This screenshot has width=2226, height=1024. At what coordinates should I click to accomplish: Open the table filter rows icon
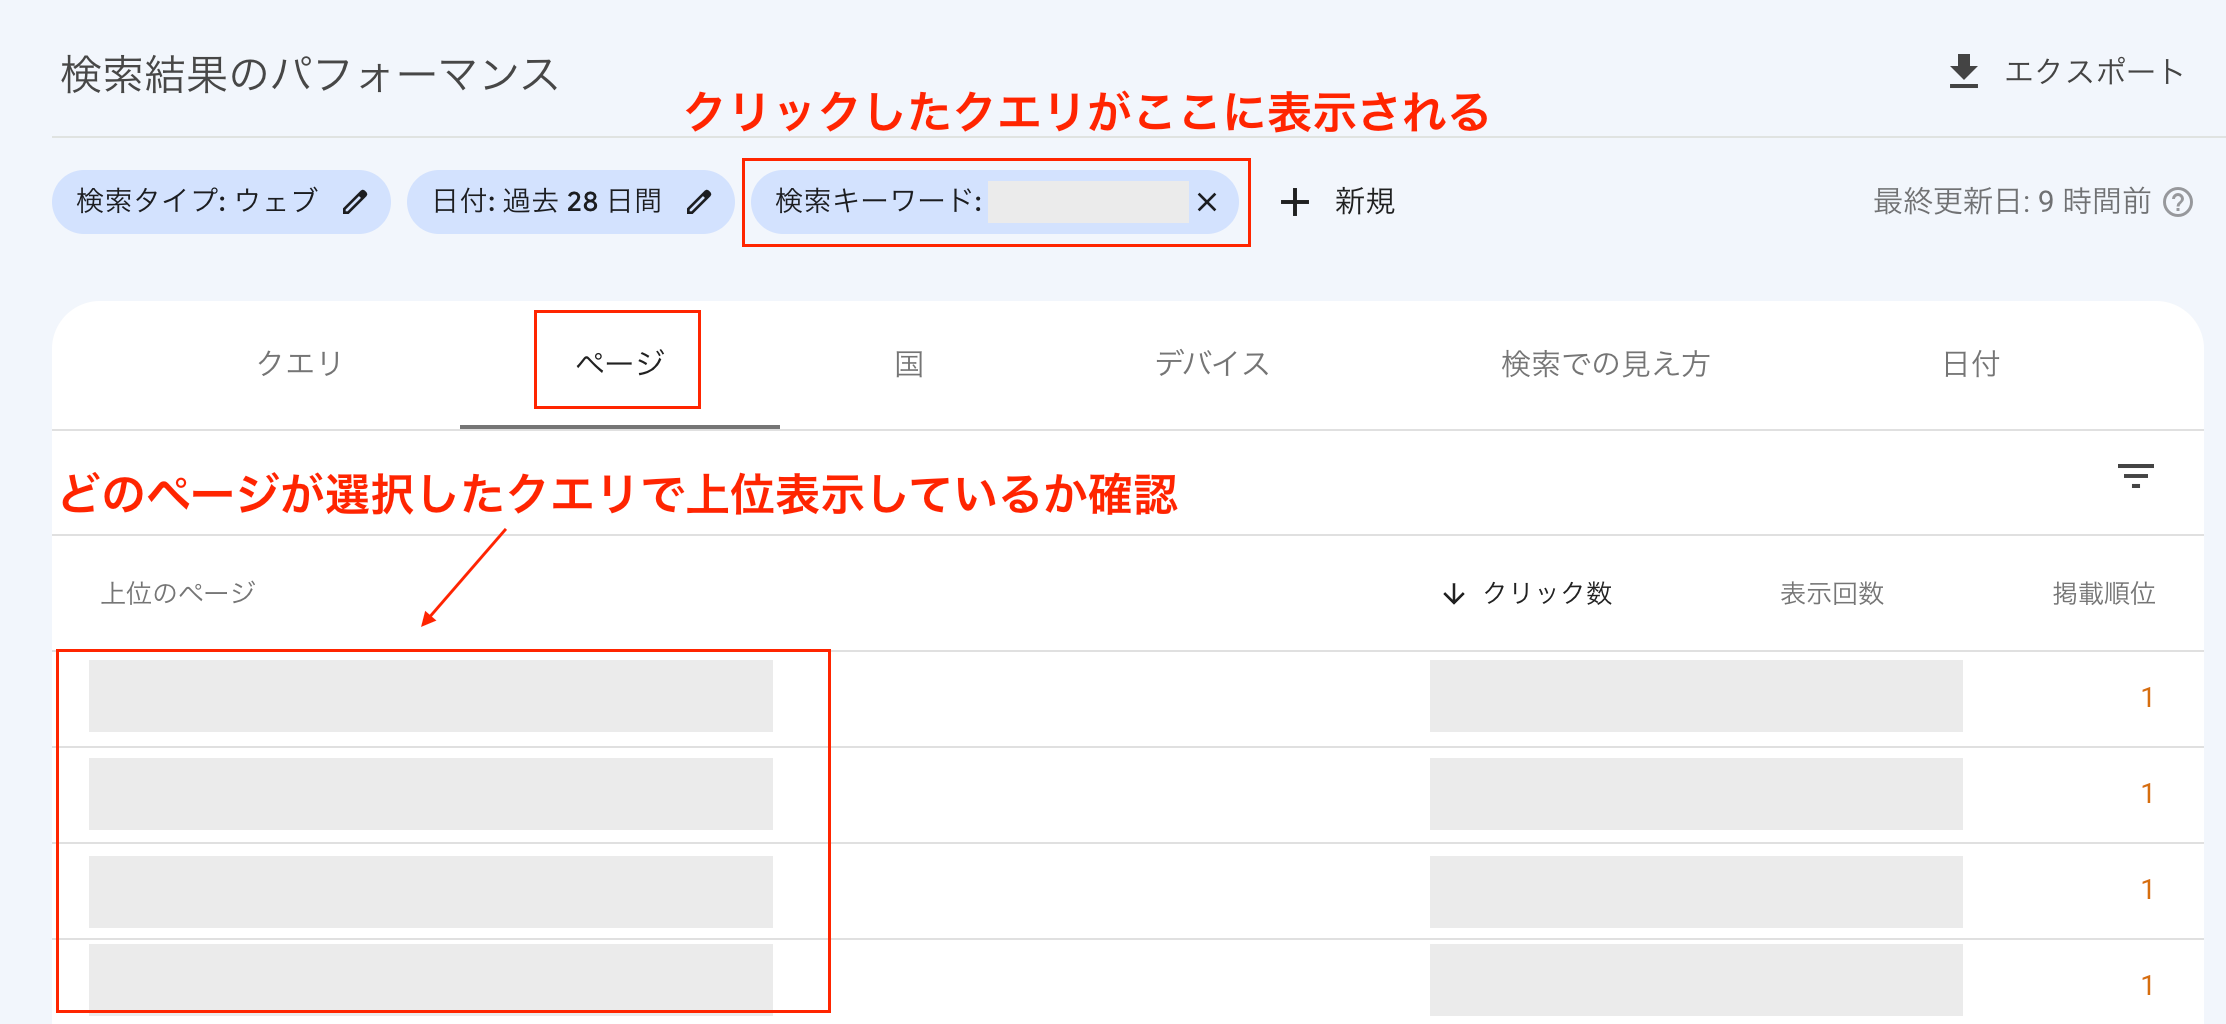coord(2136,476)
